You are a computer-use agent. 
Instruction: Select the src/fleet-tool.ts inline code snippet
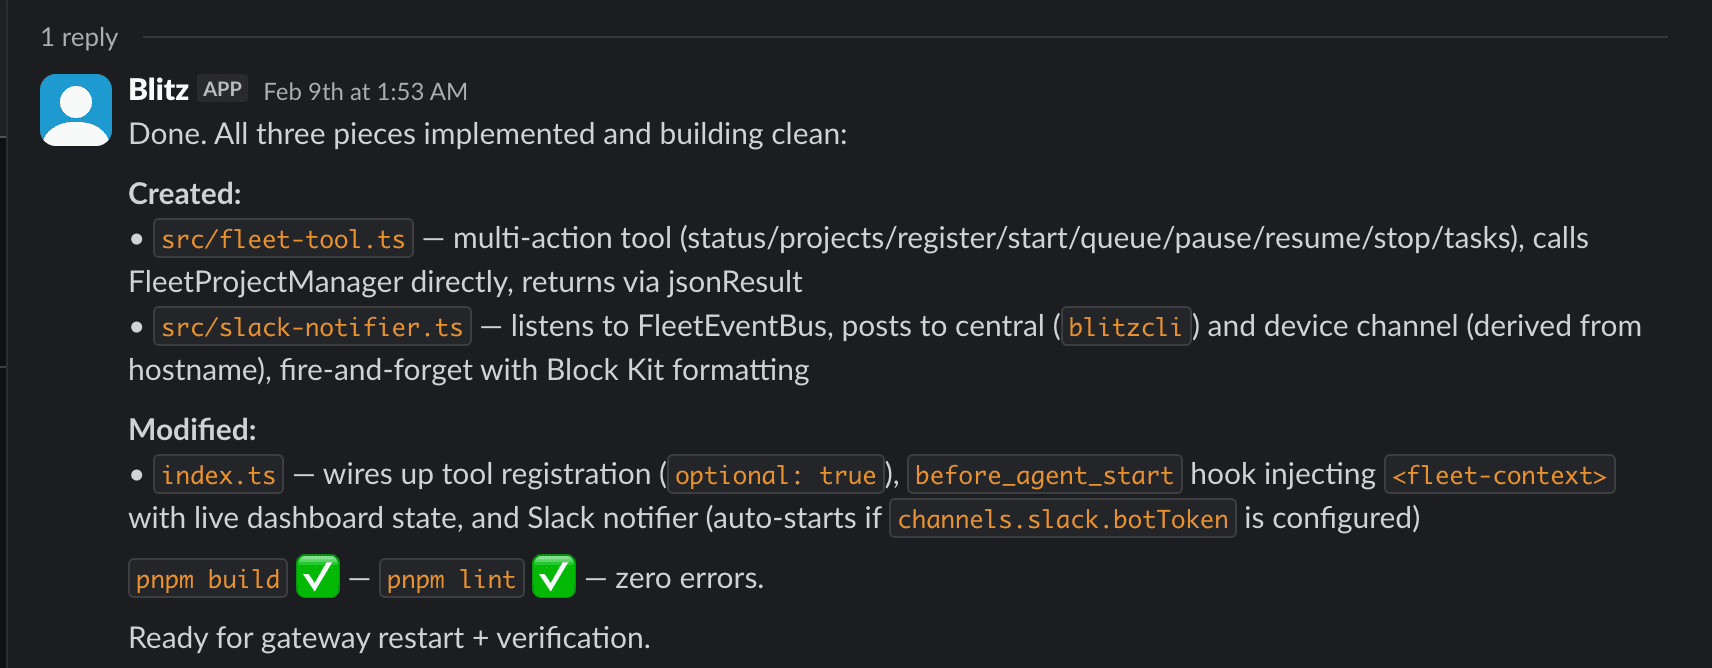(x=283, y=238)
